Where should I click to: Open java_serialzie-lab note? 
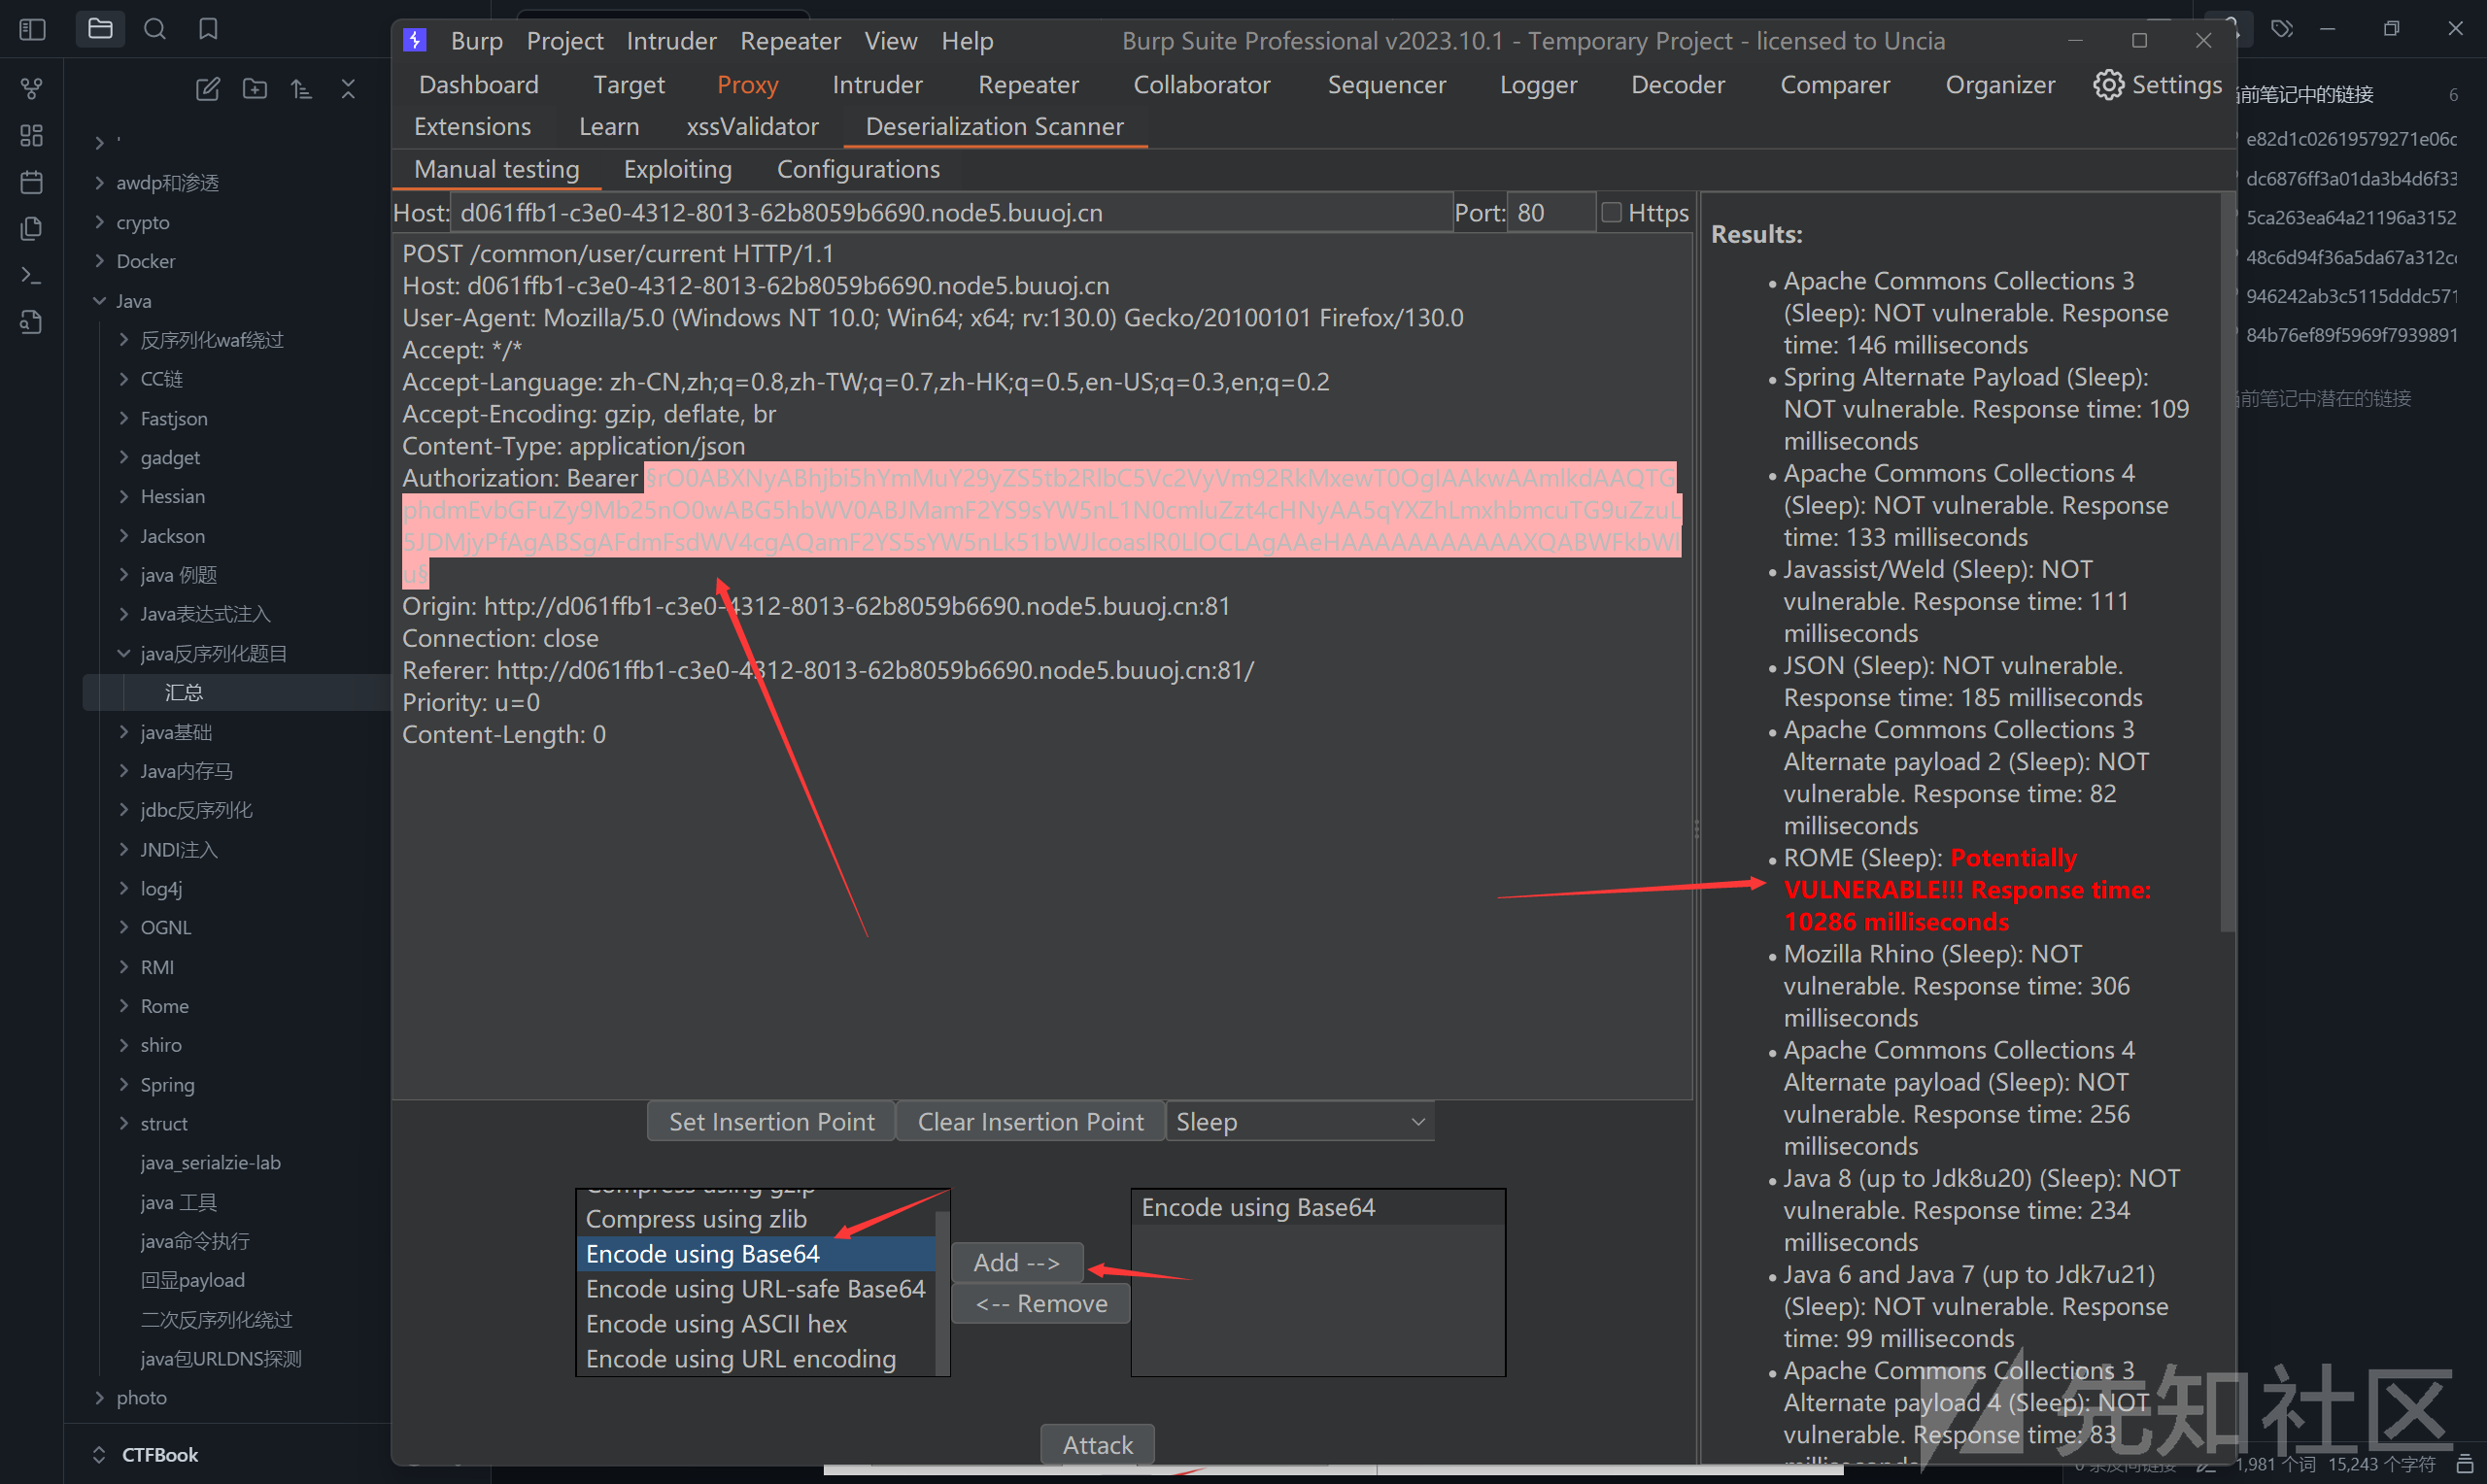tap(210, 1162)
